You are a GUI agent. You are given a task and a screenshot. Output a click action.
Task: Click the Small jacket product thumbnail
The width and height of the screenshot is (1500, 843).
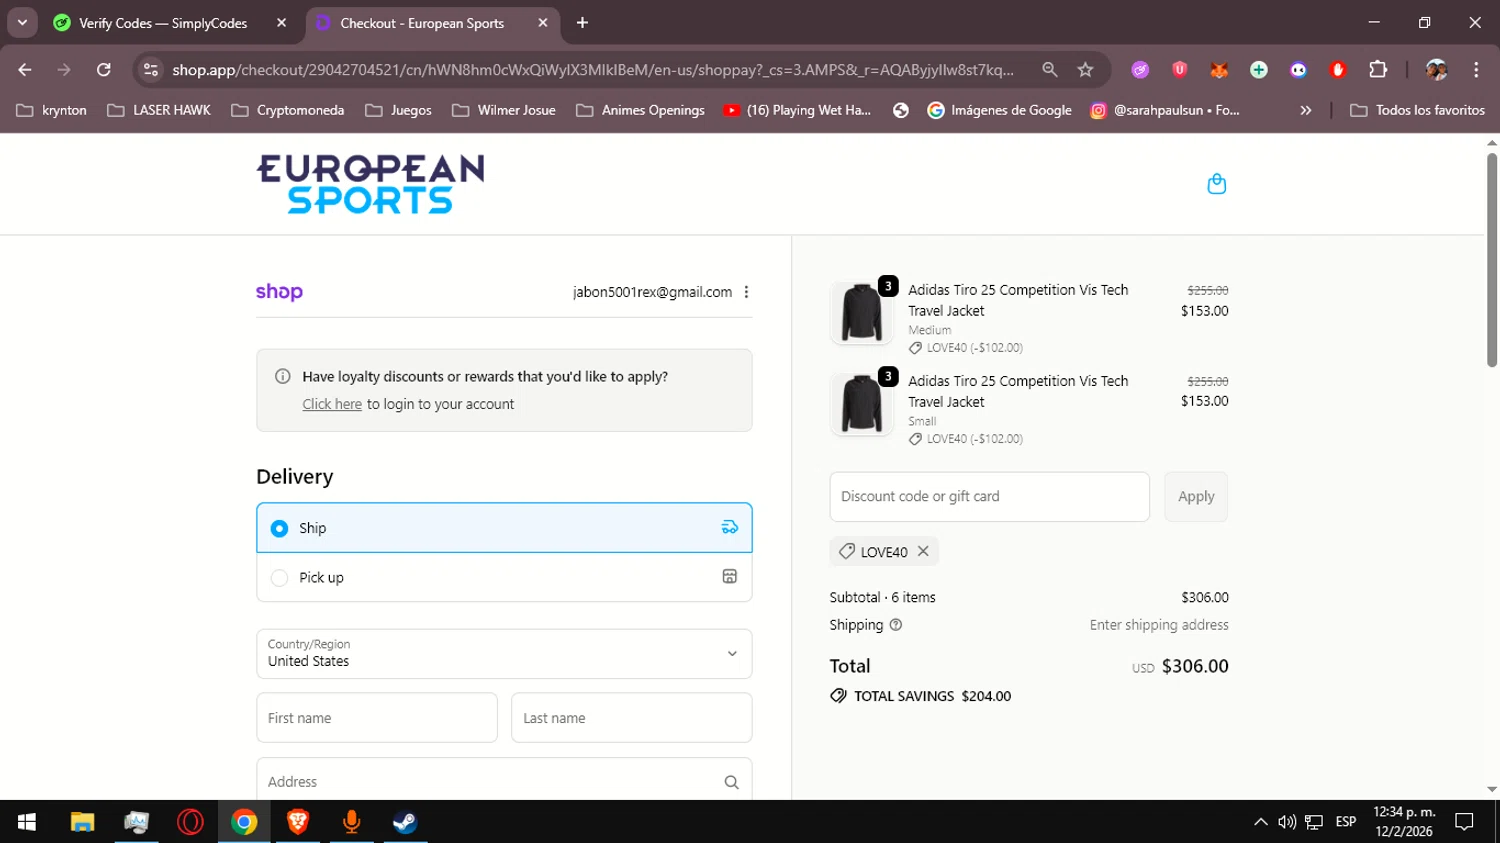point(861,403)
